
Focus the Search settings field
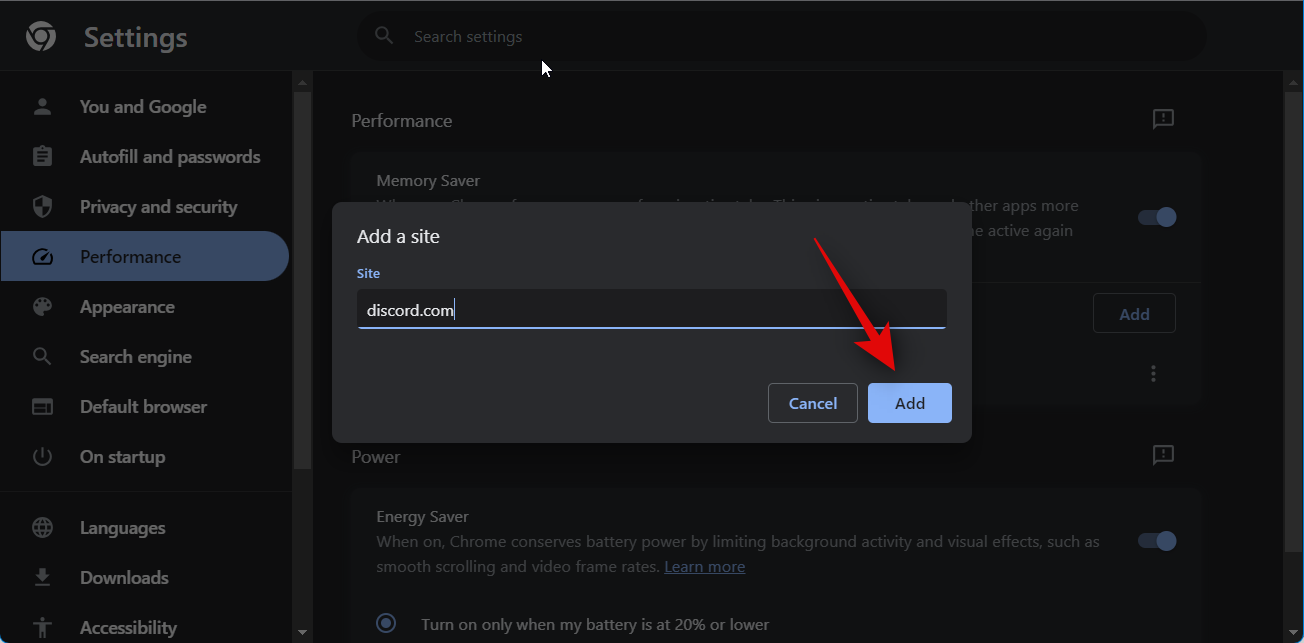tap(781, 36)
